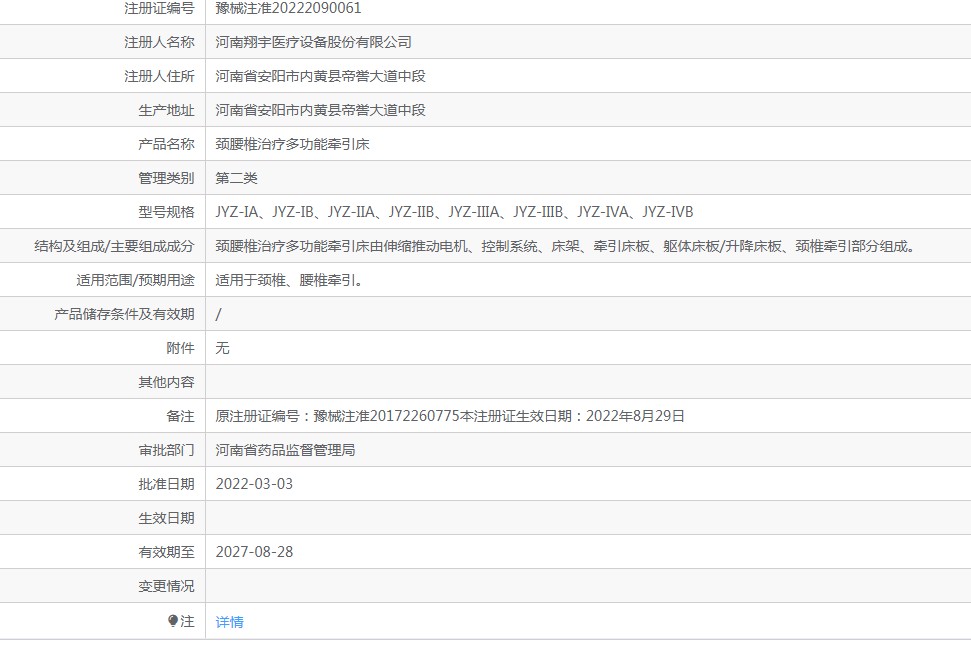
Task: Click the 审批部门 label
Action: coord(166,450)
